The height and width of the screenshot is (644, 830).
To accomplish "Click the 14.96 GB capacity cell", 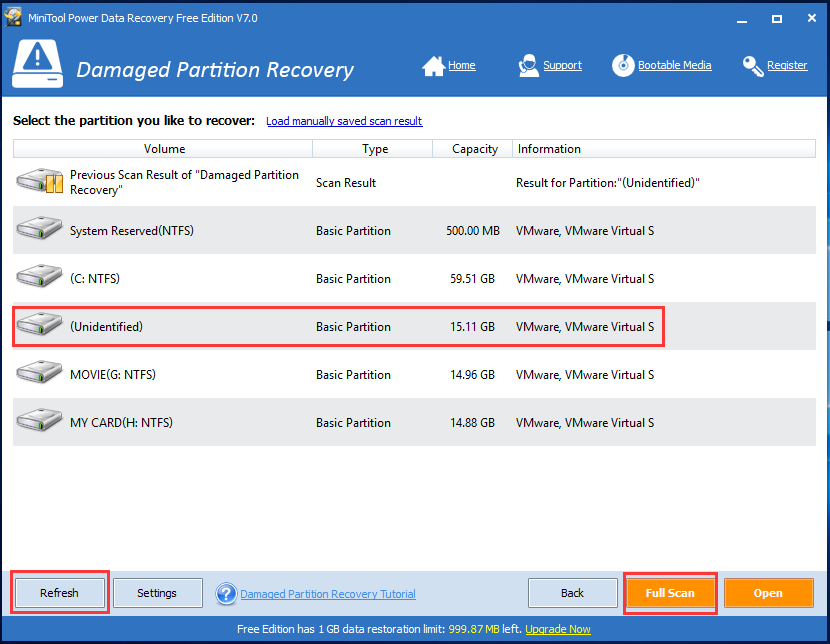I will click(472, 375).
